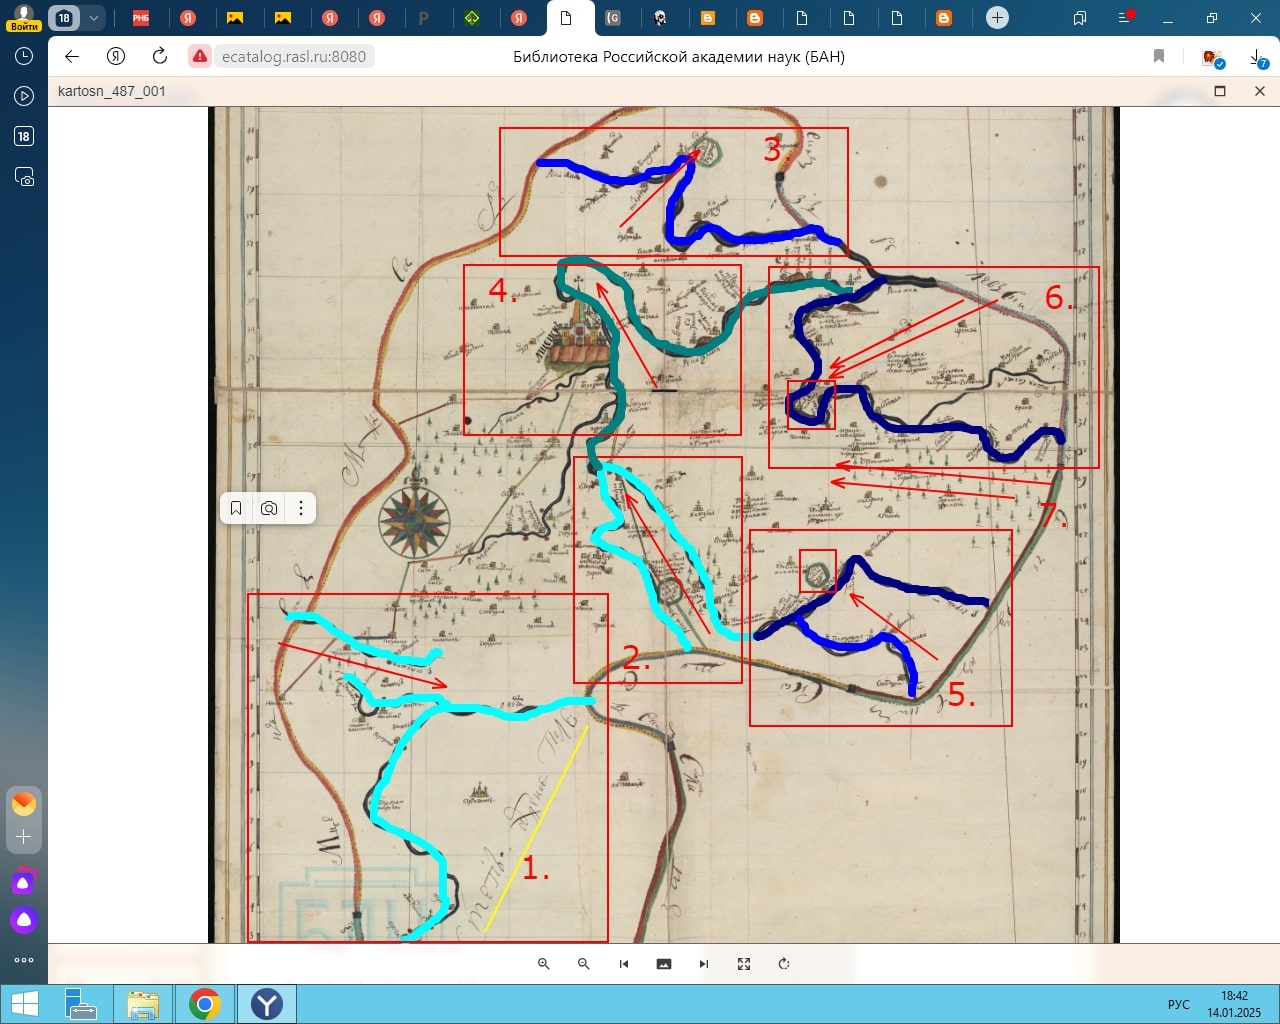Screen dimensions: 1280x1024
Task: Open the orange mail icon in sidebar
Action: [x=24, y=803]
